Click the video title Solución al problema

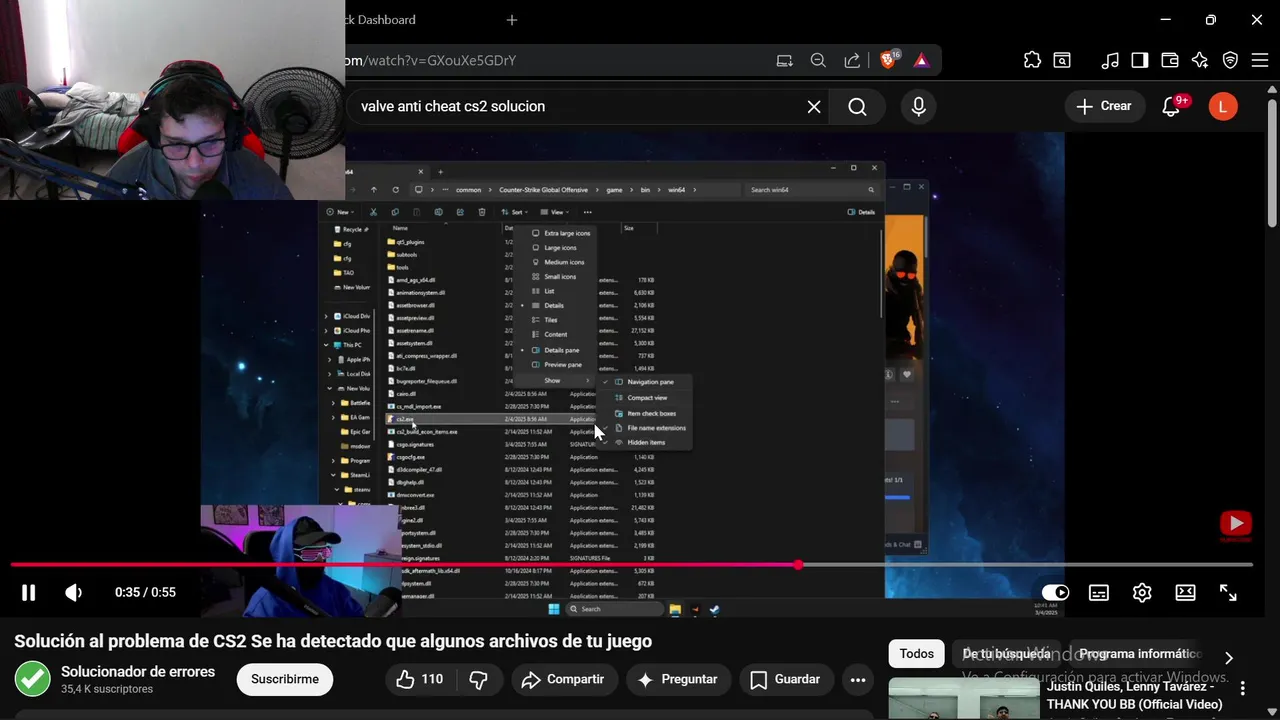point(333,641)
